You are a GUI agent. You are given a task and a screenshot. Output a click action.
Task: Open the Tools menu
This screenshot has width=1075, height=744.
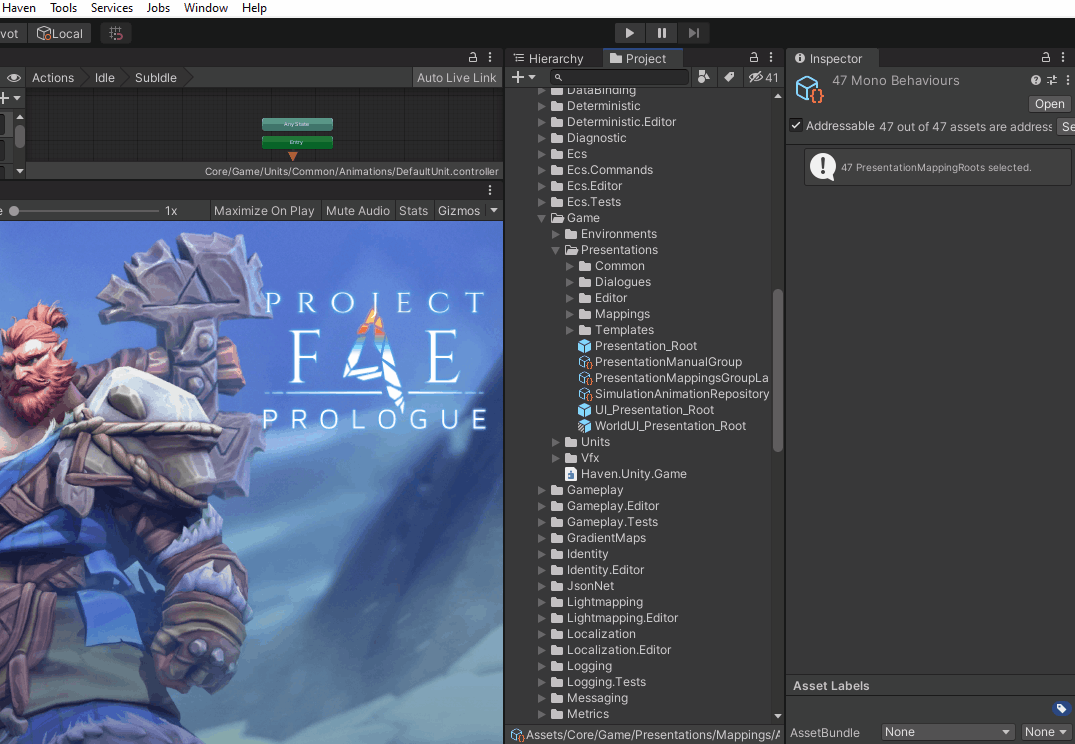coord(63,8)
